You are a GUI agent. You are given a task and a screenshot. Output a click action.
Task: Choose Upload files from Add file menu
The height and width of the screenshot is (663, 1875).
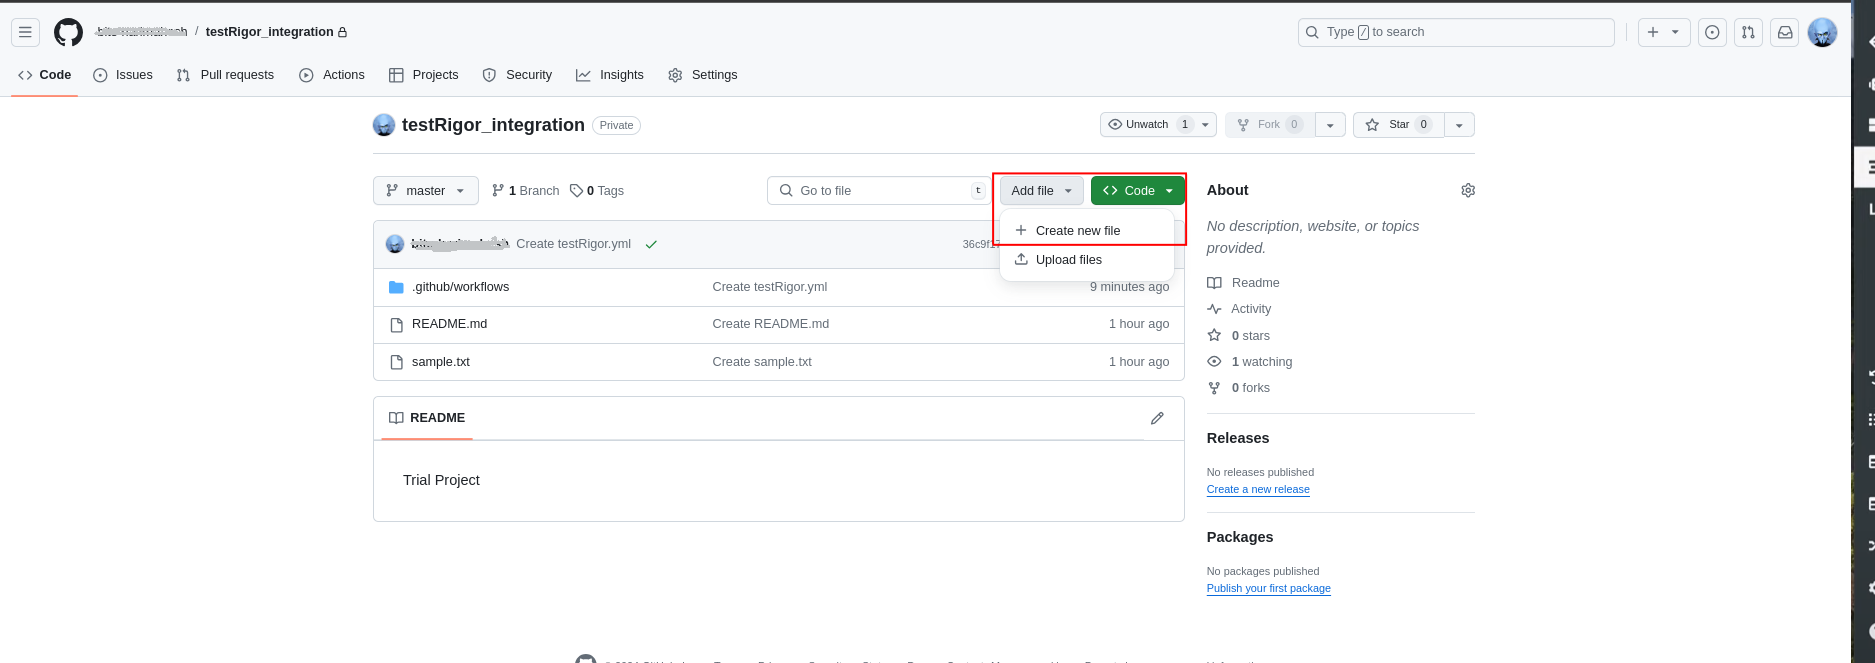point(1068,260)
